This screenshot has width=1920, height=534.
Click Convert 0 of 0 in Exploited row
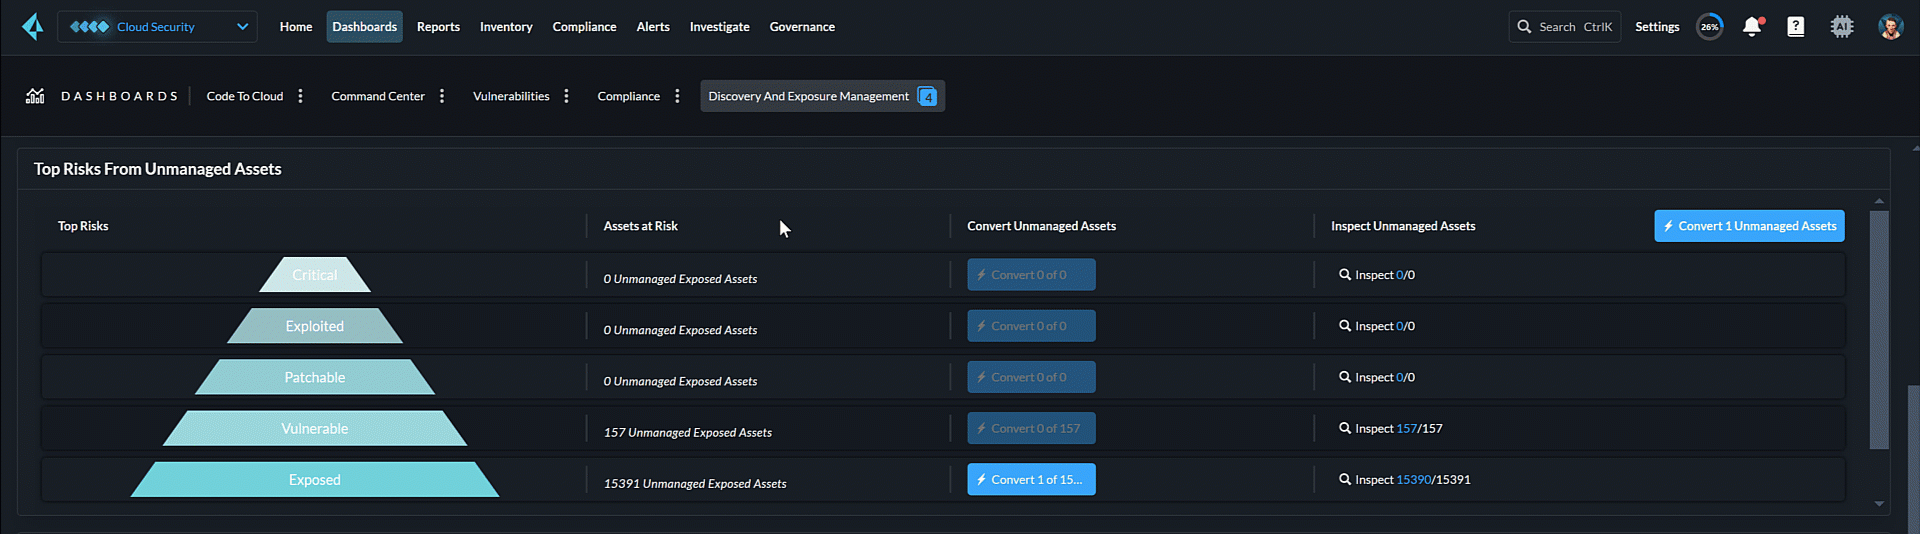tap(1031, 326)
